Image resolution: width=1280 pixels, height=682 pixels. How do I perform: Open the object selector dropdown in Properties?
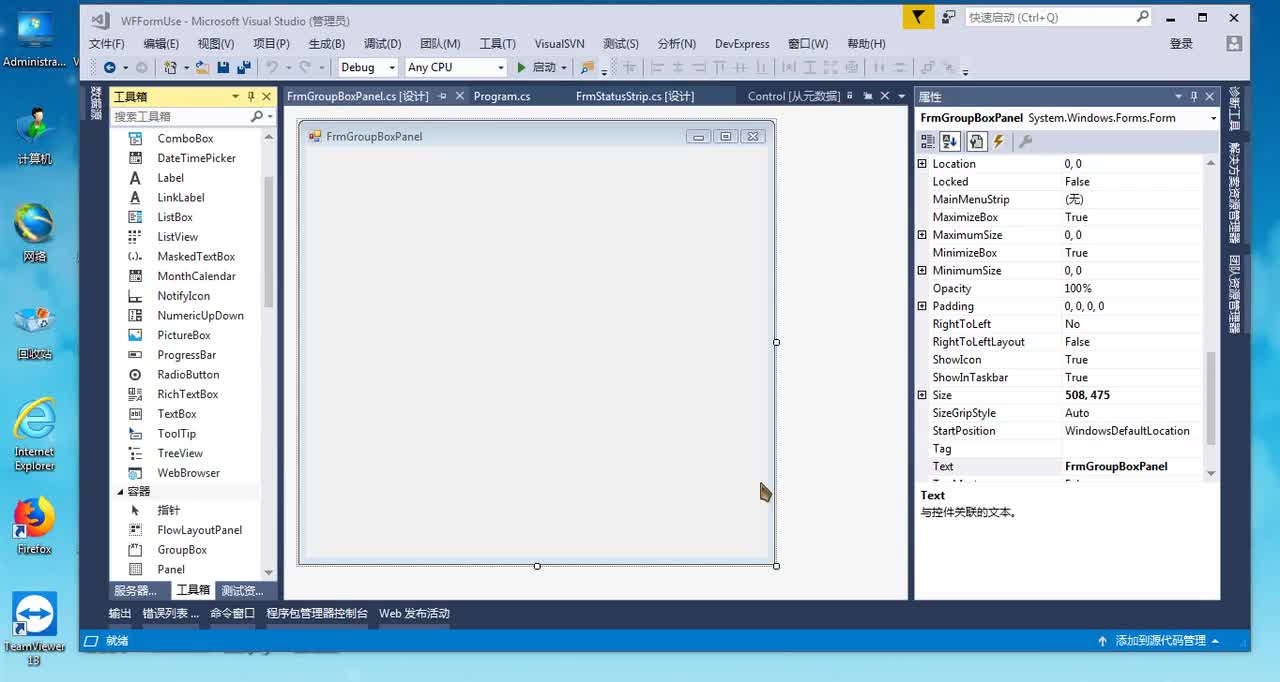[x=1213, y=118]
